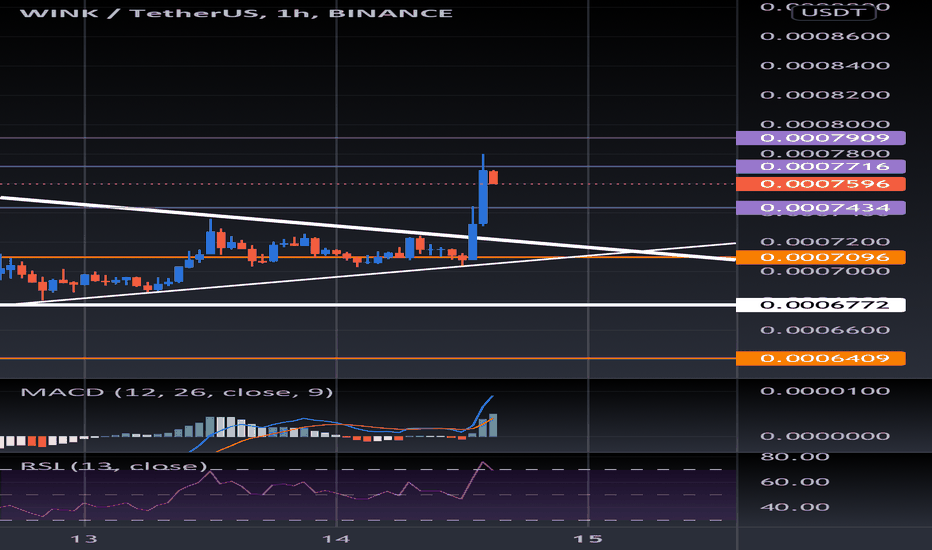Select the tall blue breakout candle
Screen dimensions: 932x550
[x=483, y=196]
